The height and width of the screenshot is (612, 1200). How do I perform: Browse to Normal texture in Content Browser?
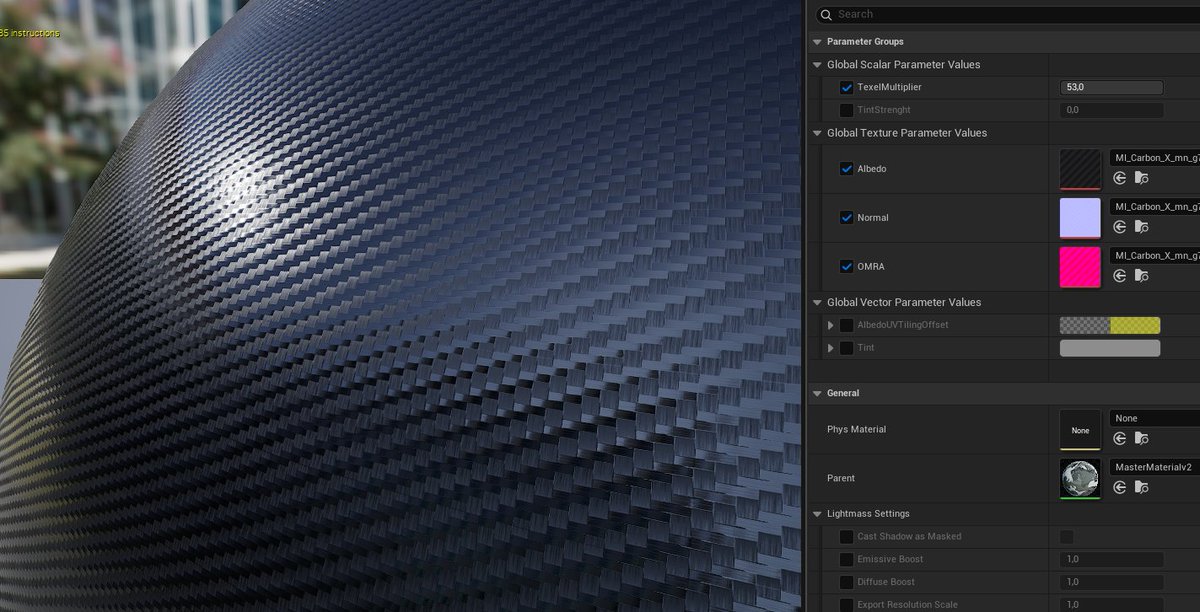[1141, 227]
